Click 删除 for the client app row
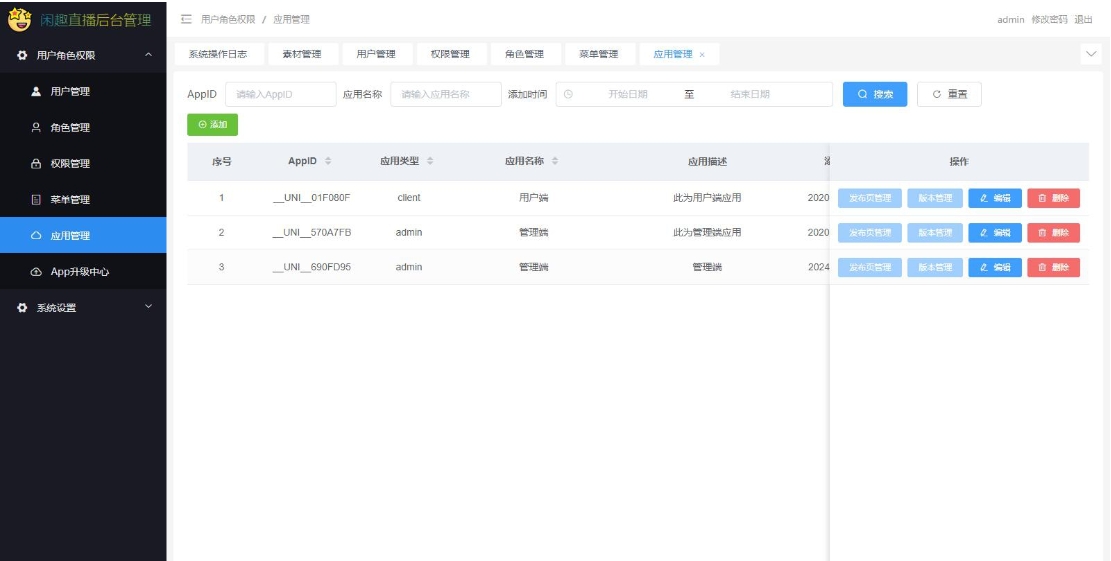 click(x=1053, y=198)
